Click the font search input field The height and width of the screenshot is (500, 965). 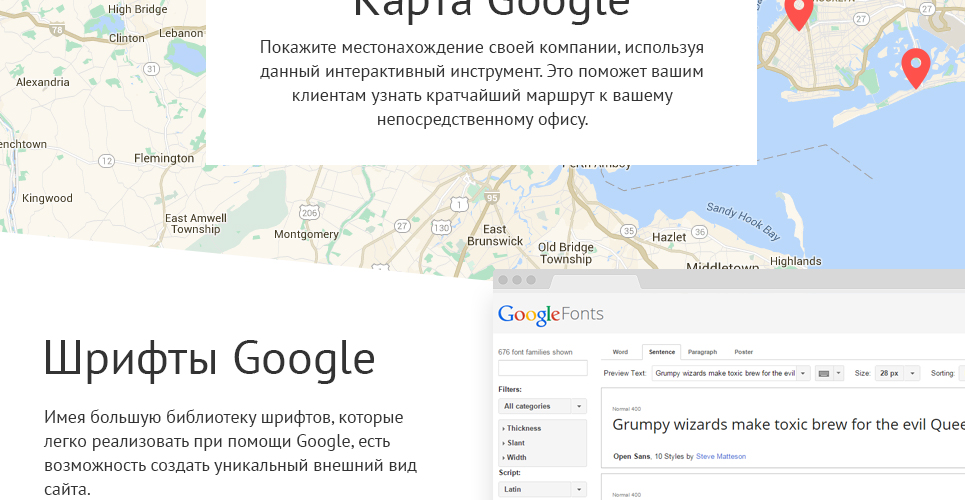(x=542, y=368)
